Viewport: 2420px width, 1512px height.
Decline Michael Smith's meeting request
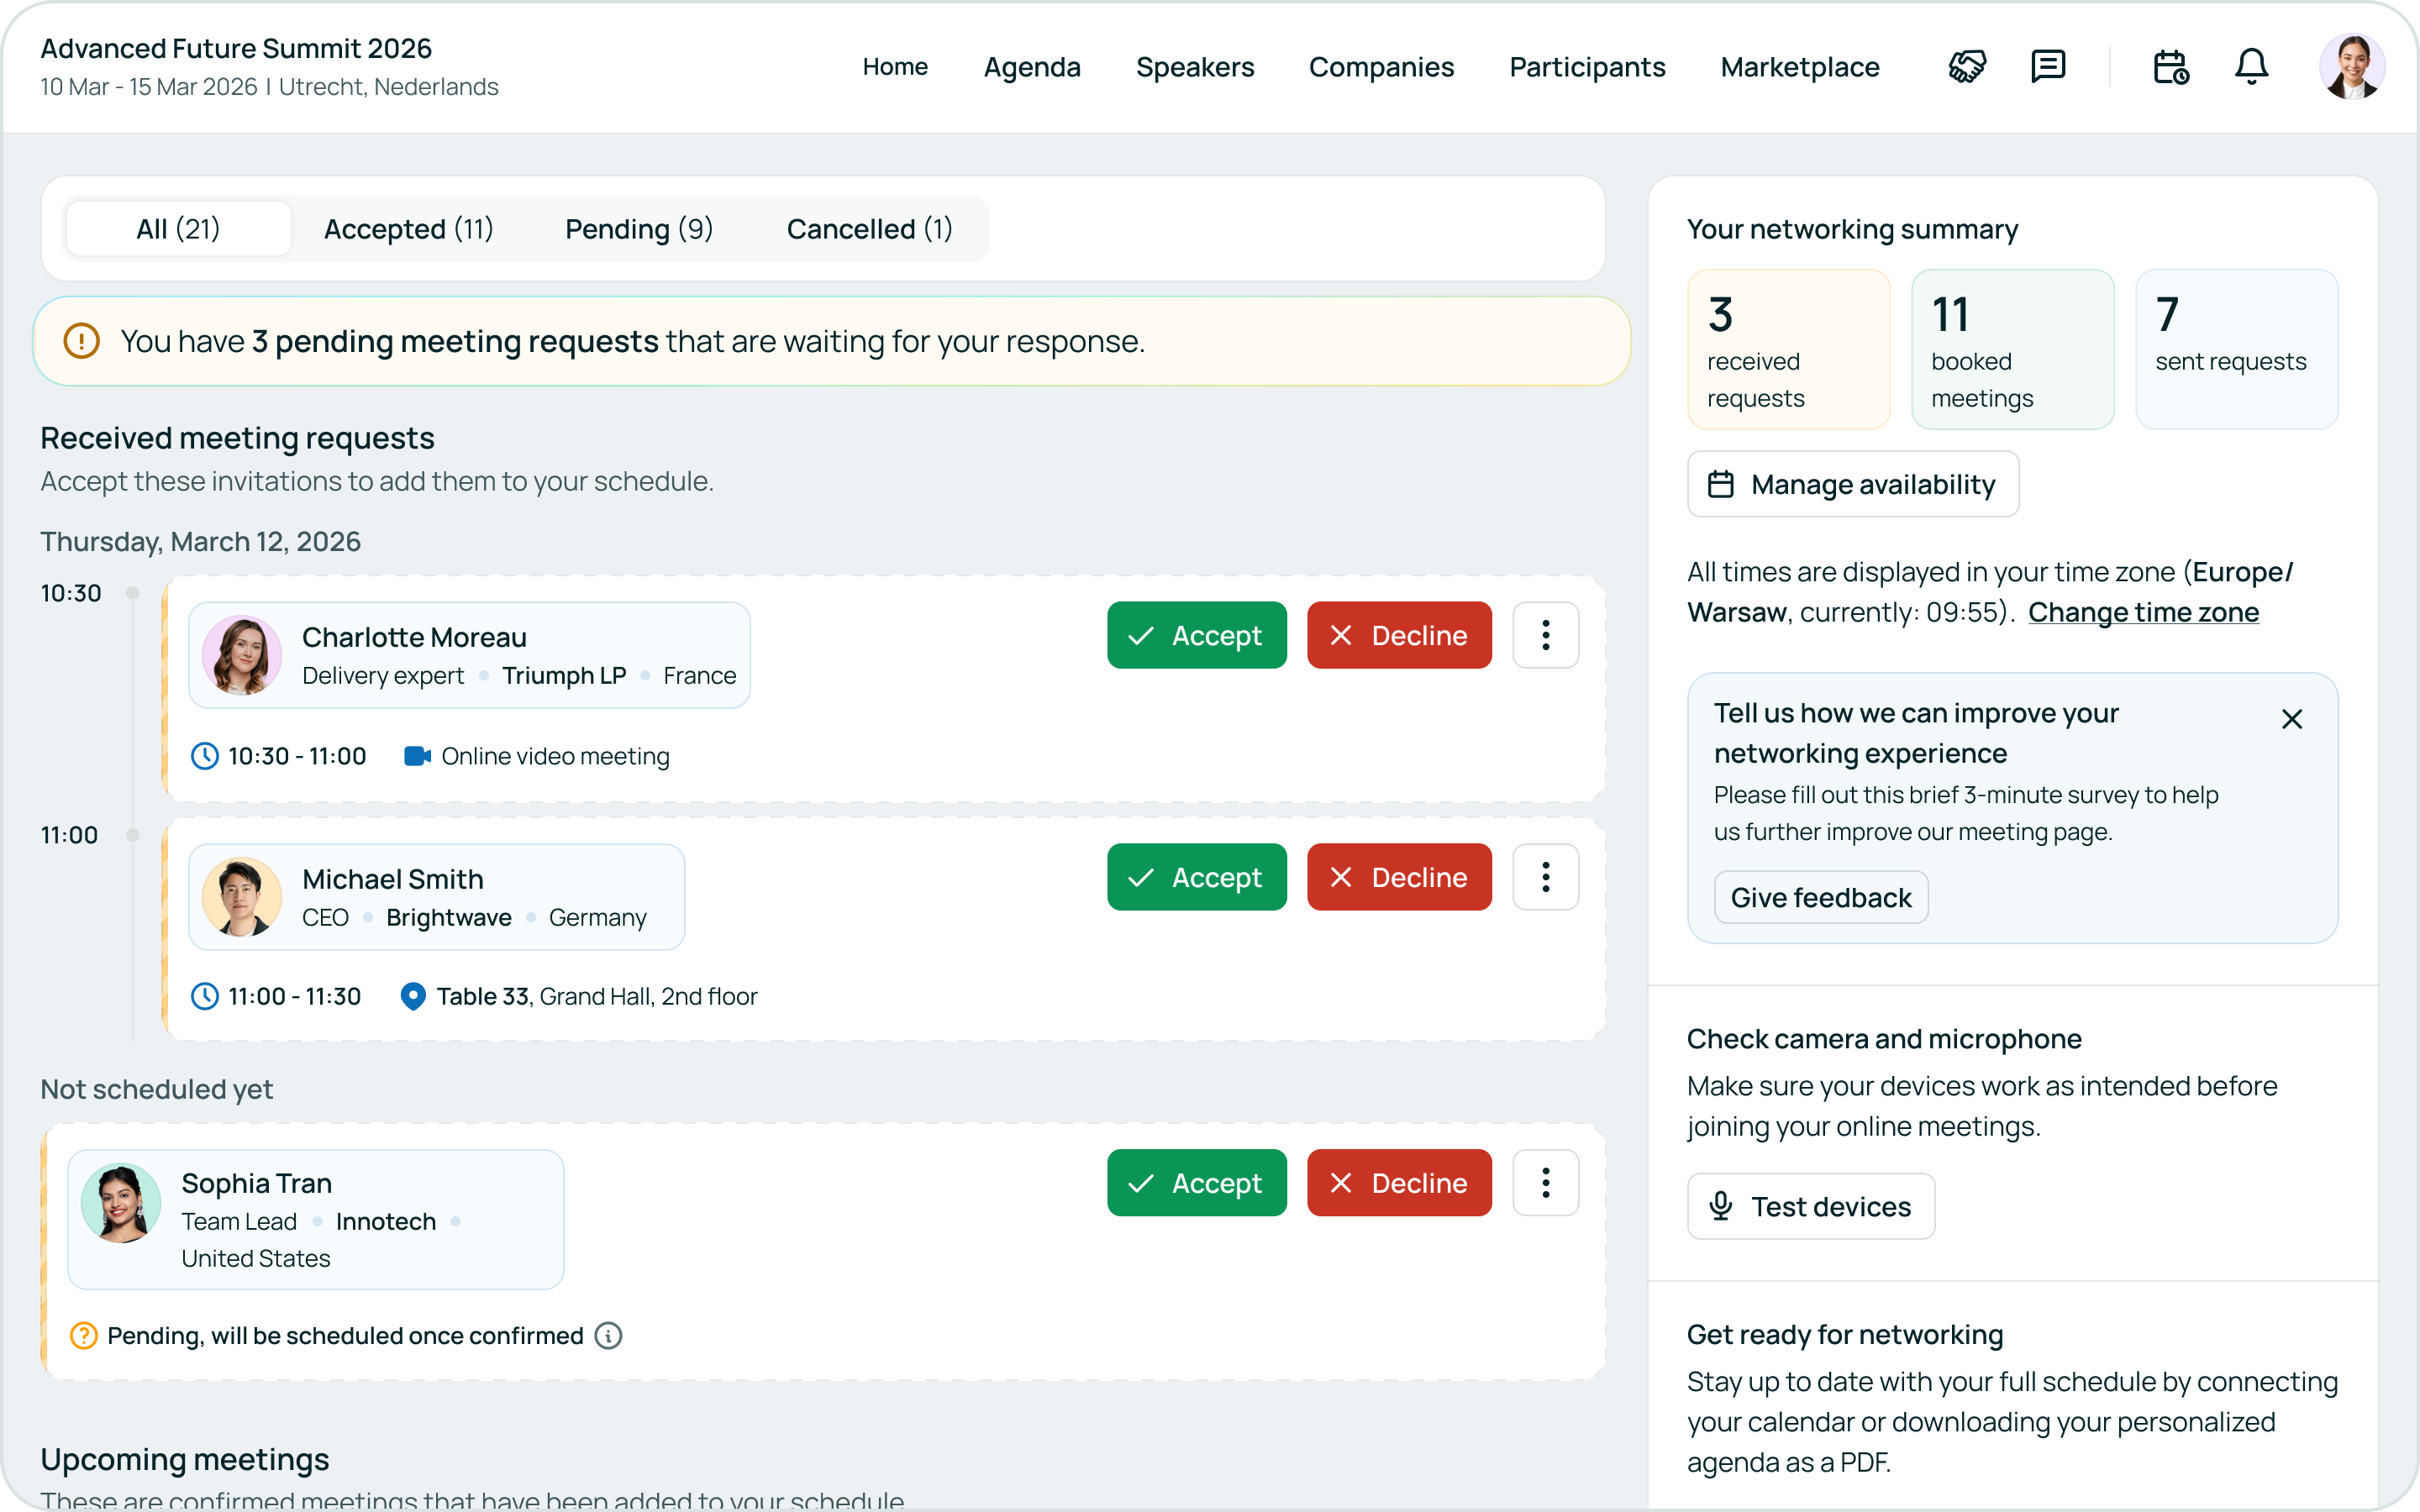coord(1398,877)
